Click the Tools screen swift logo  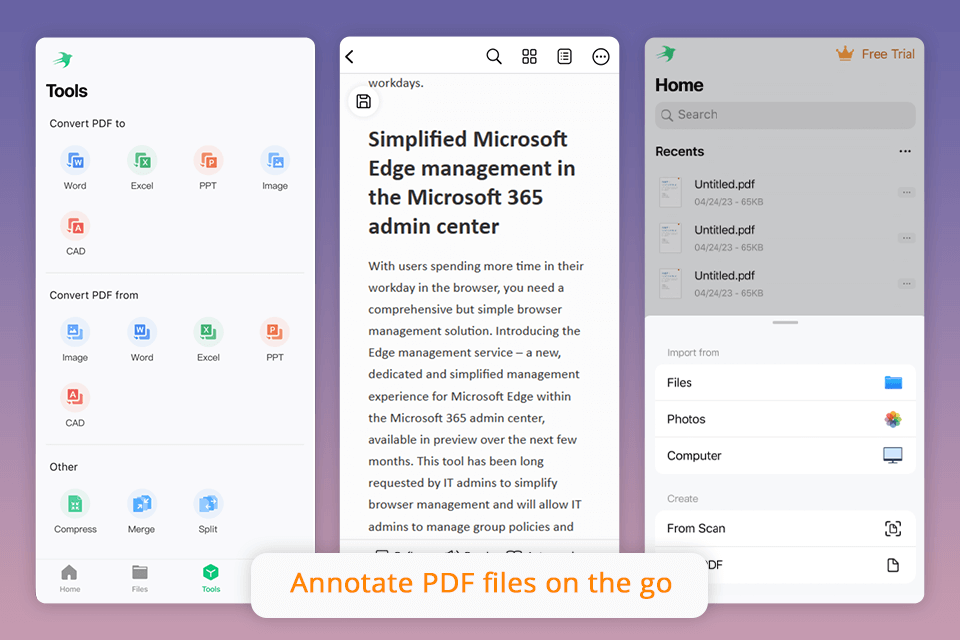[x=63, y=60]
